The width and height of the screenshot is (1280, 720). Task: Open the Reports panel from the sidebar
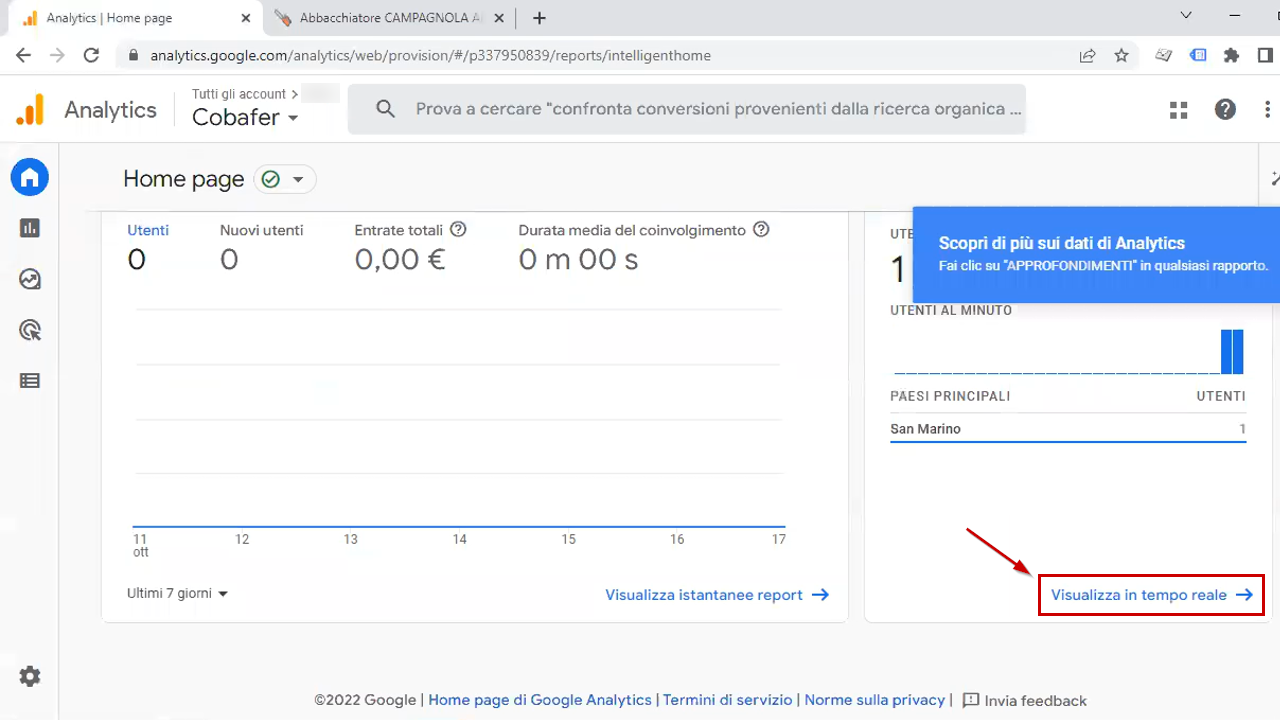point(29,228)
